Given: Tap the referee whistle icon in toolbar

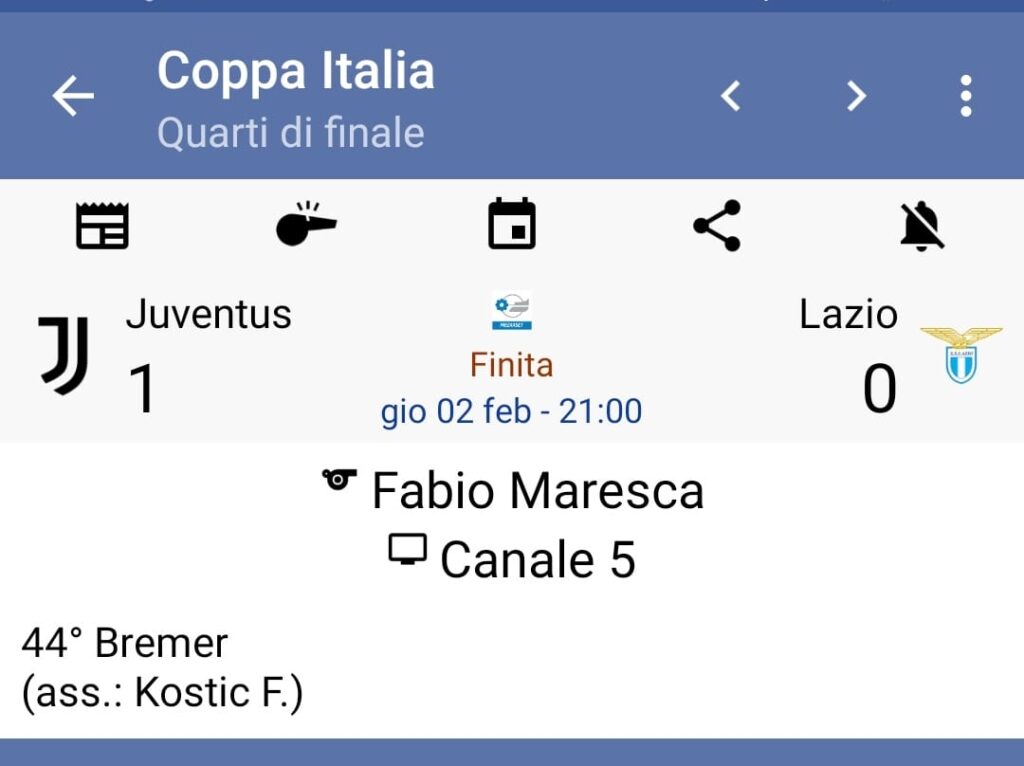Looking at the screenshot, I should (x=306, y=225).
